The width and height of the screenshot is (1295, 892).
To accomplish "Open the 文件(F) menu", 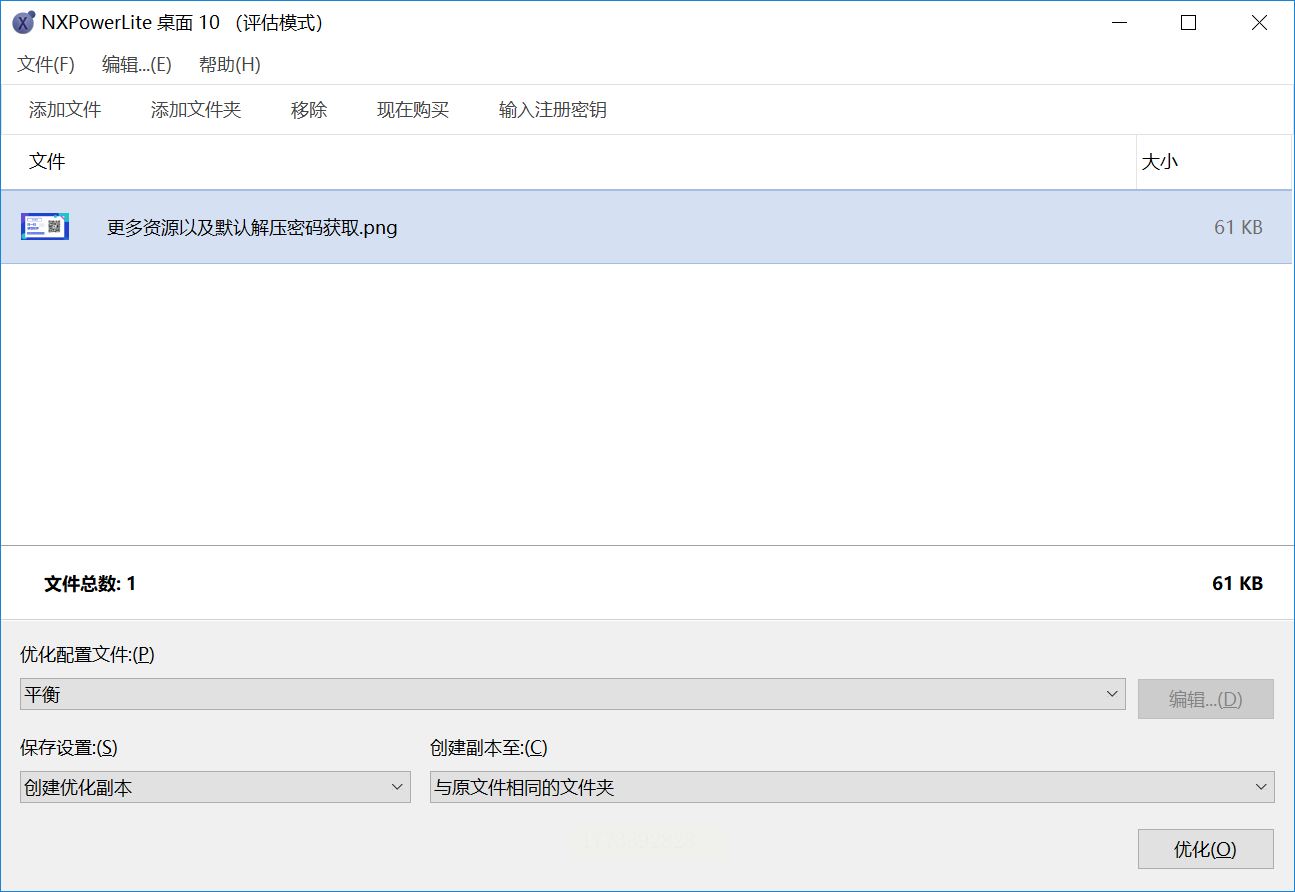I will (46, 65).
